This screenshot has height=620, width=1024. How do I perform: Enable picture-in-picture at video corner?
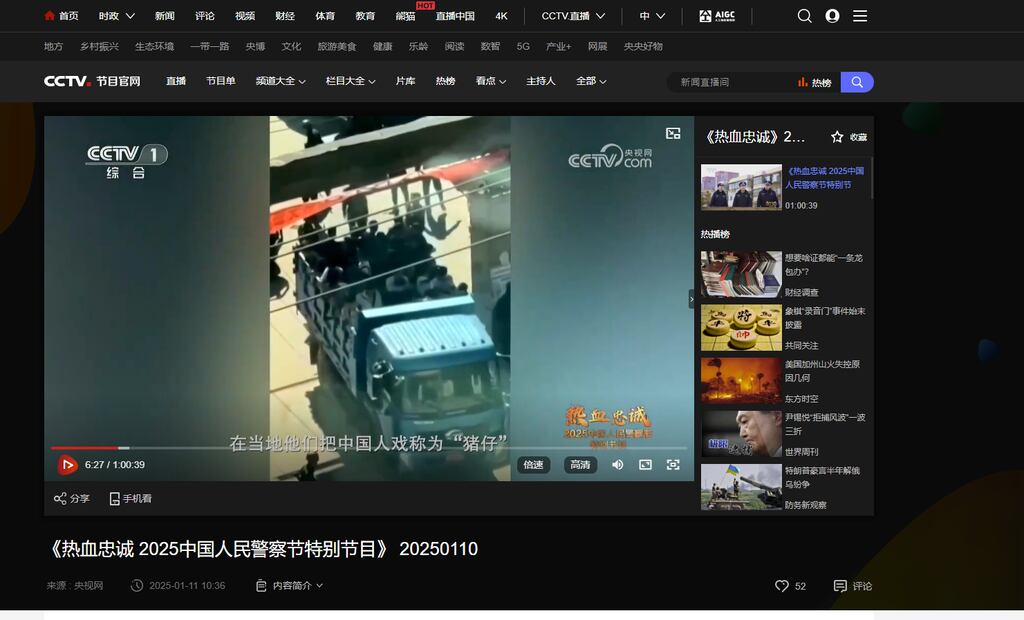[x=673, y=133]
